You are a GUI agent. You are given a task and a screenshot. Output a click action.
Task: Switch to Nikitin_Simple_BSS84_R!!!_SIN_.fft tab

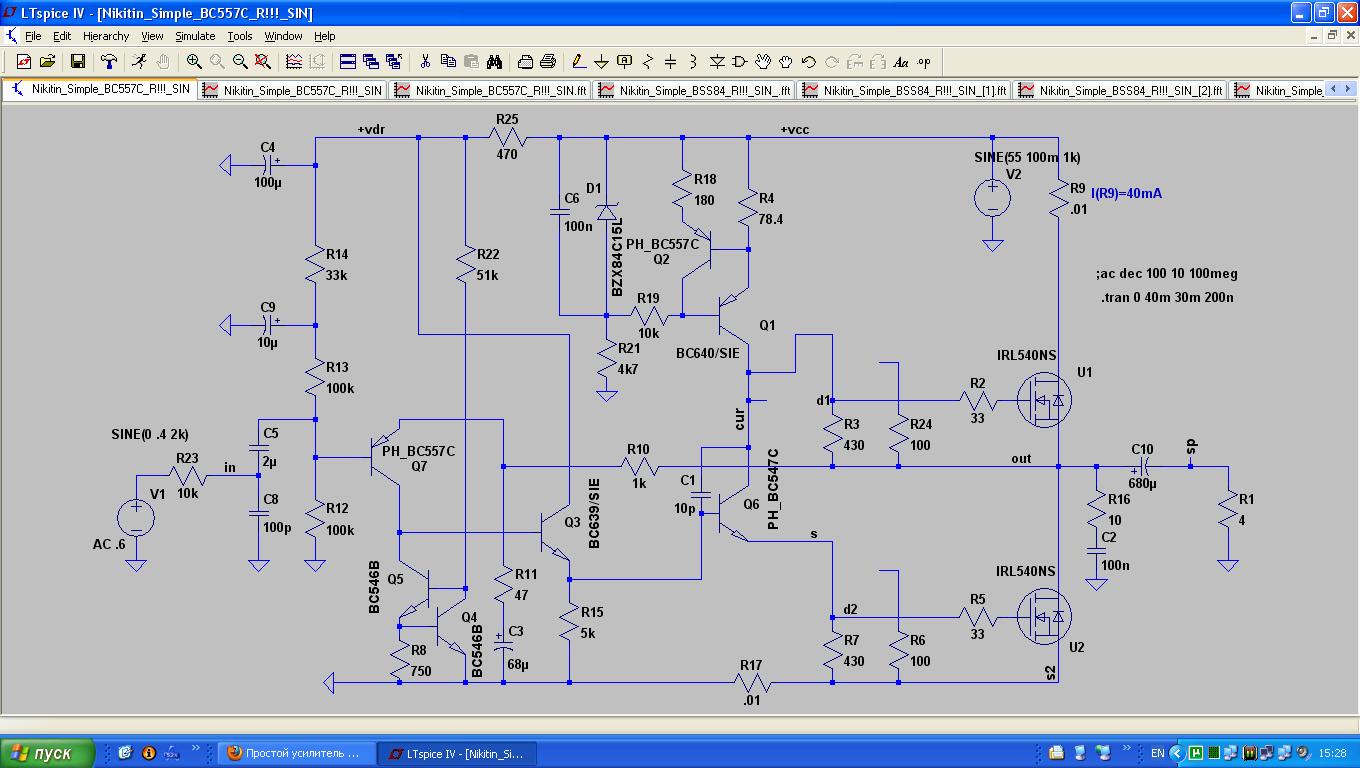click(x=694, y=90)
